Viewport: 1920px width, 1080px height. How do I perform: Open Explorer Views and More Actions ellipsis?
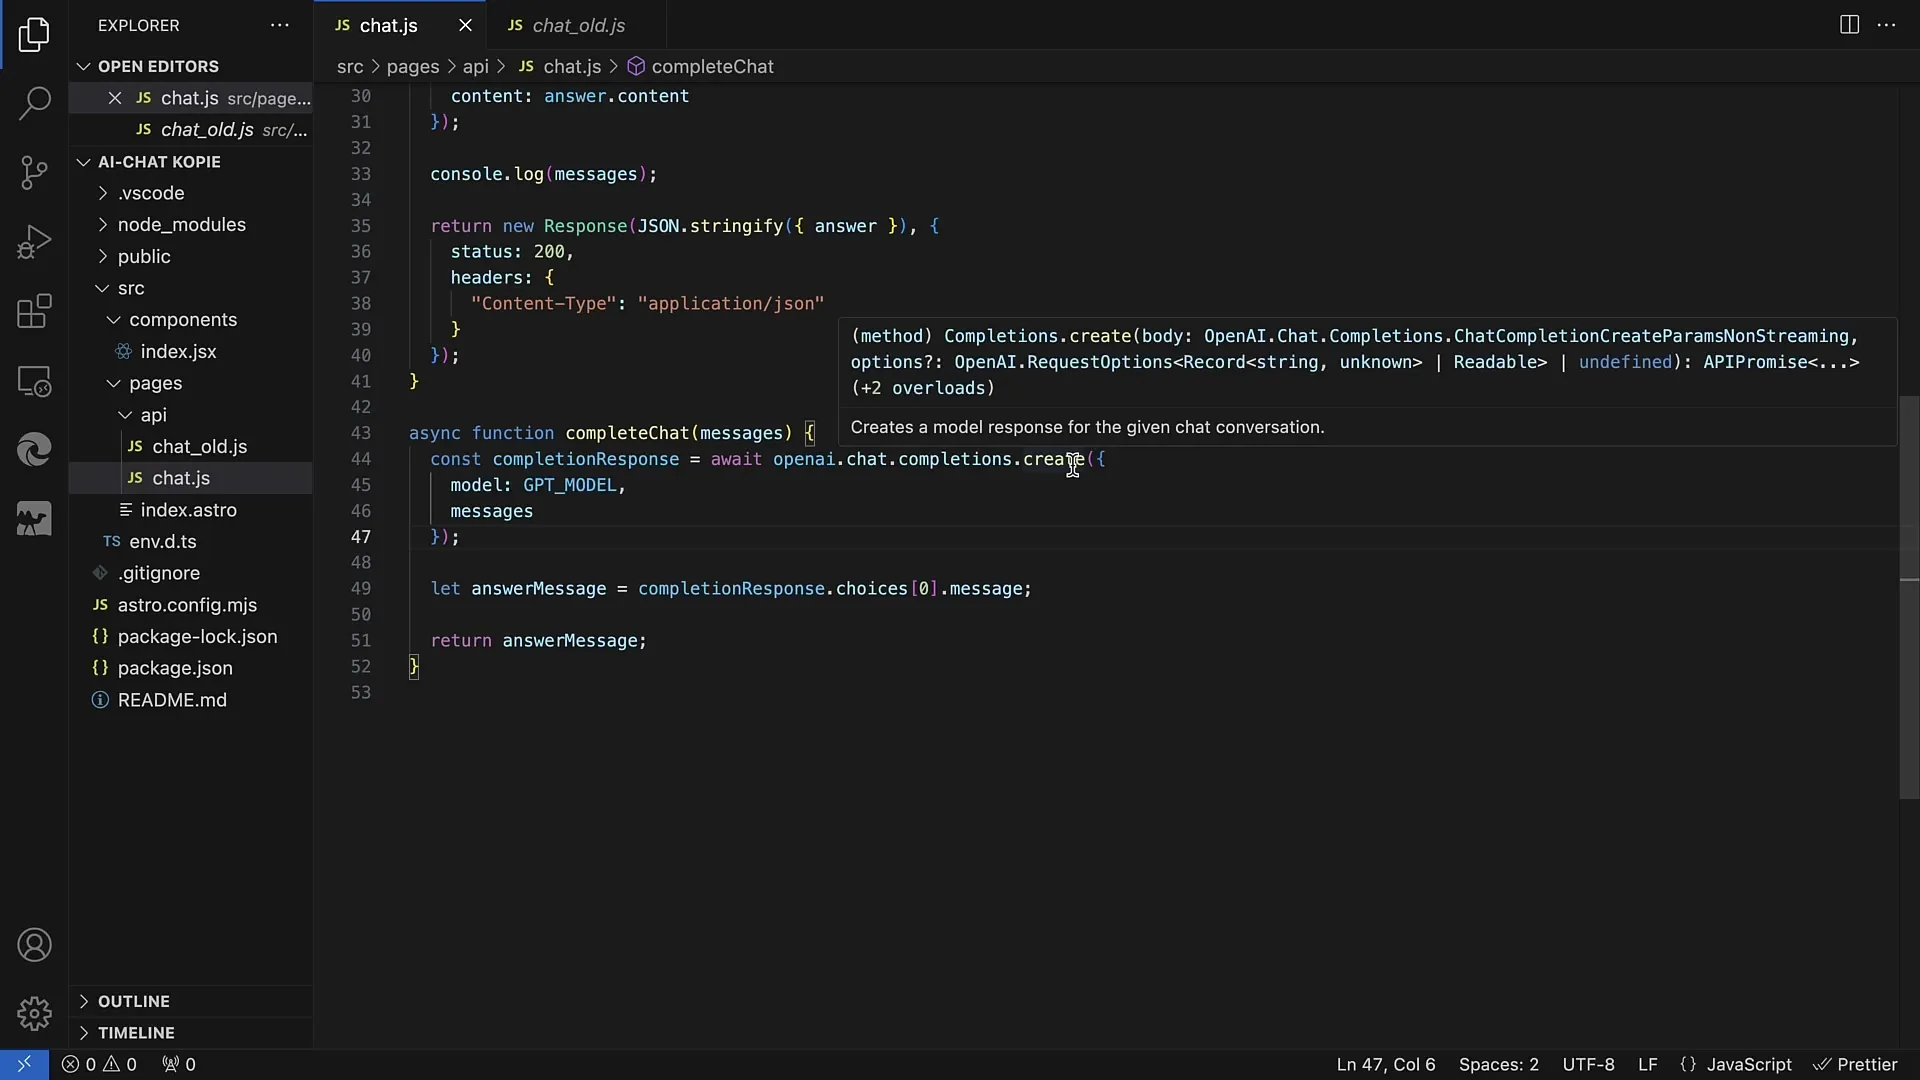pyautogui.click(x=280, y=25)
